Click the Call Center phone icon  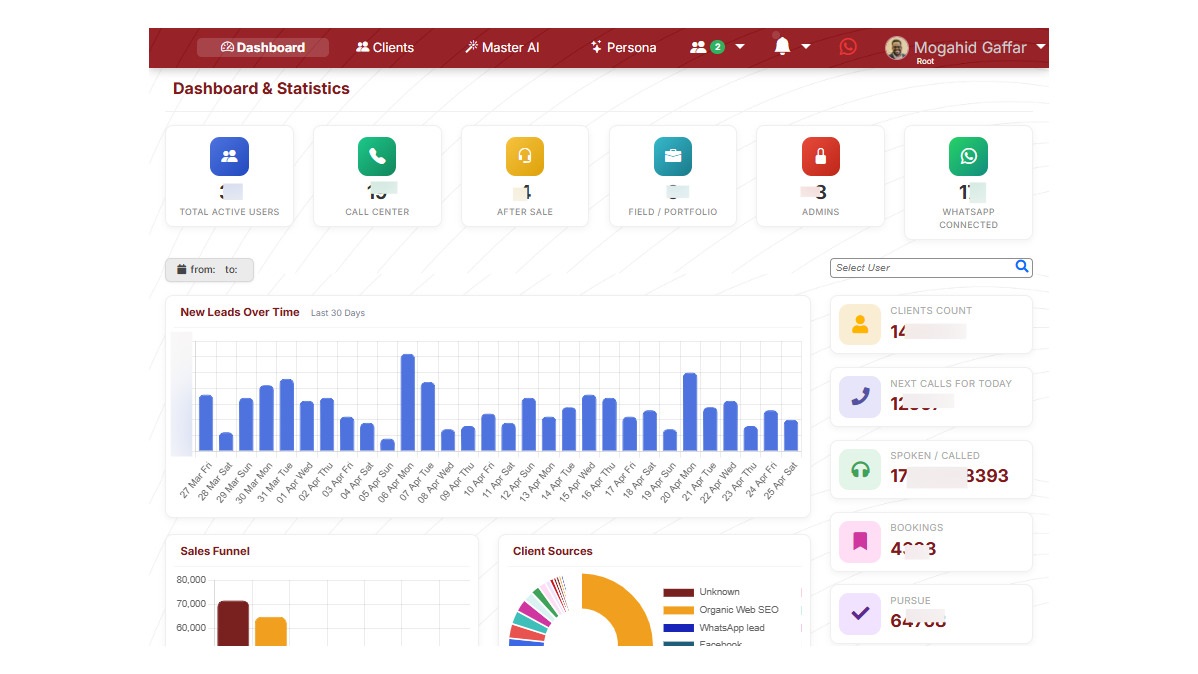[x=377, y=156]
